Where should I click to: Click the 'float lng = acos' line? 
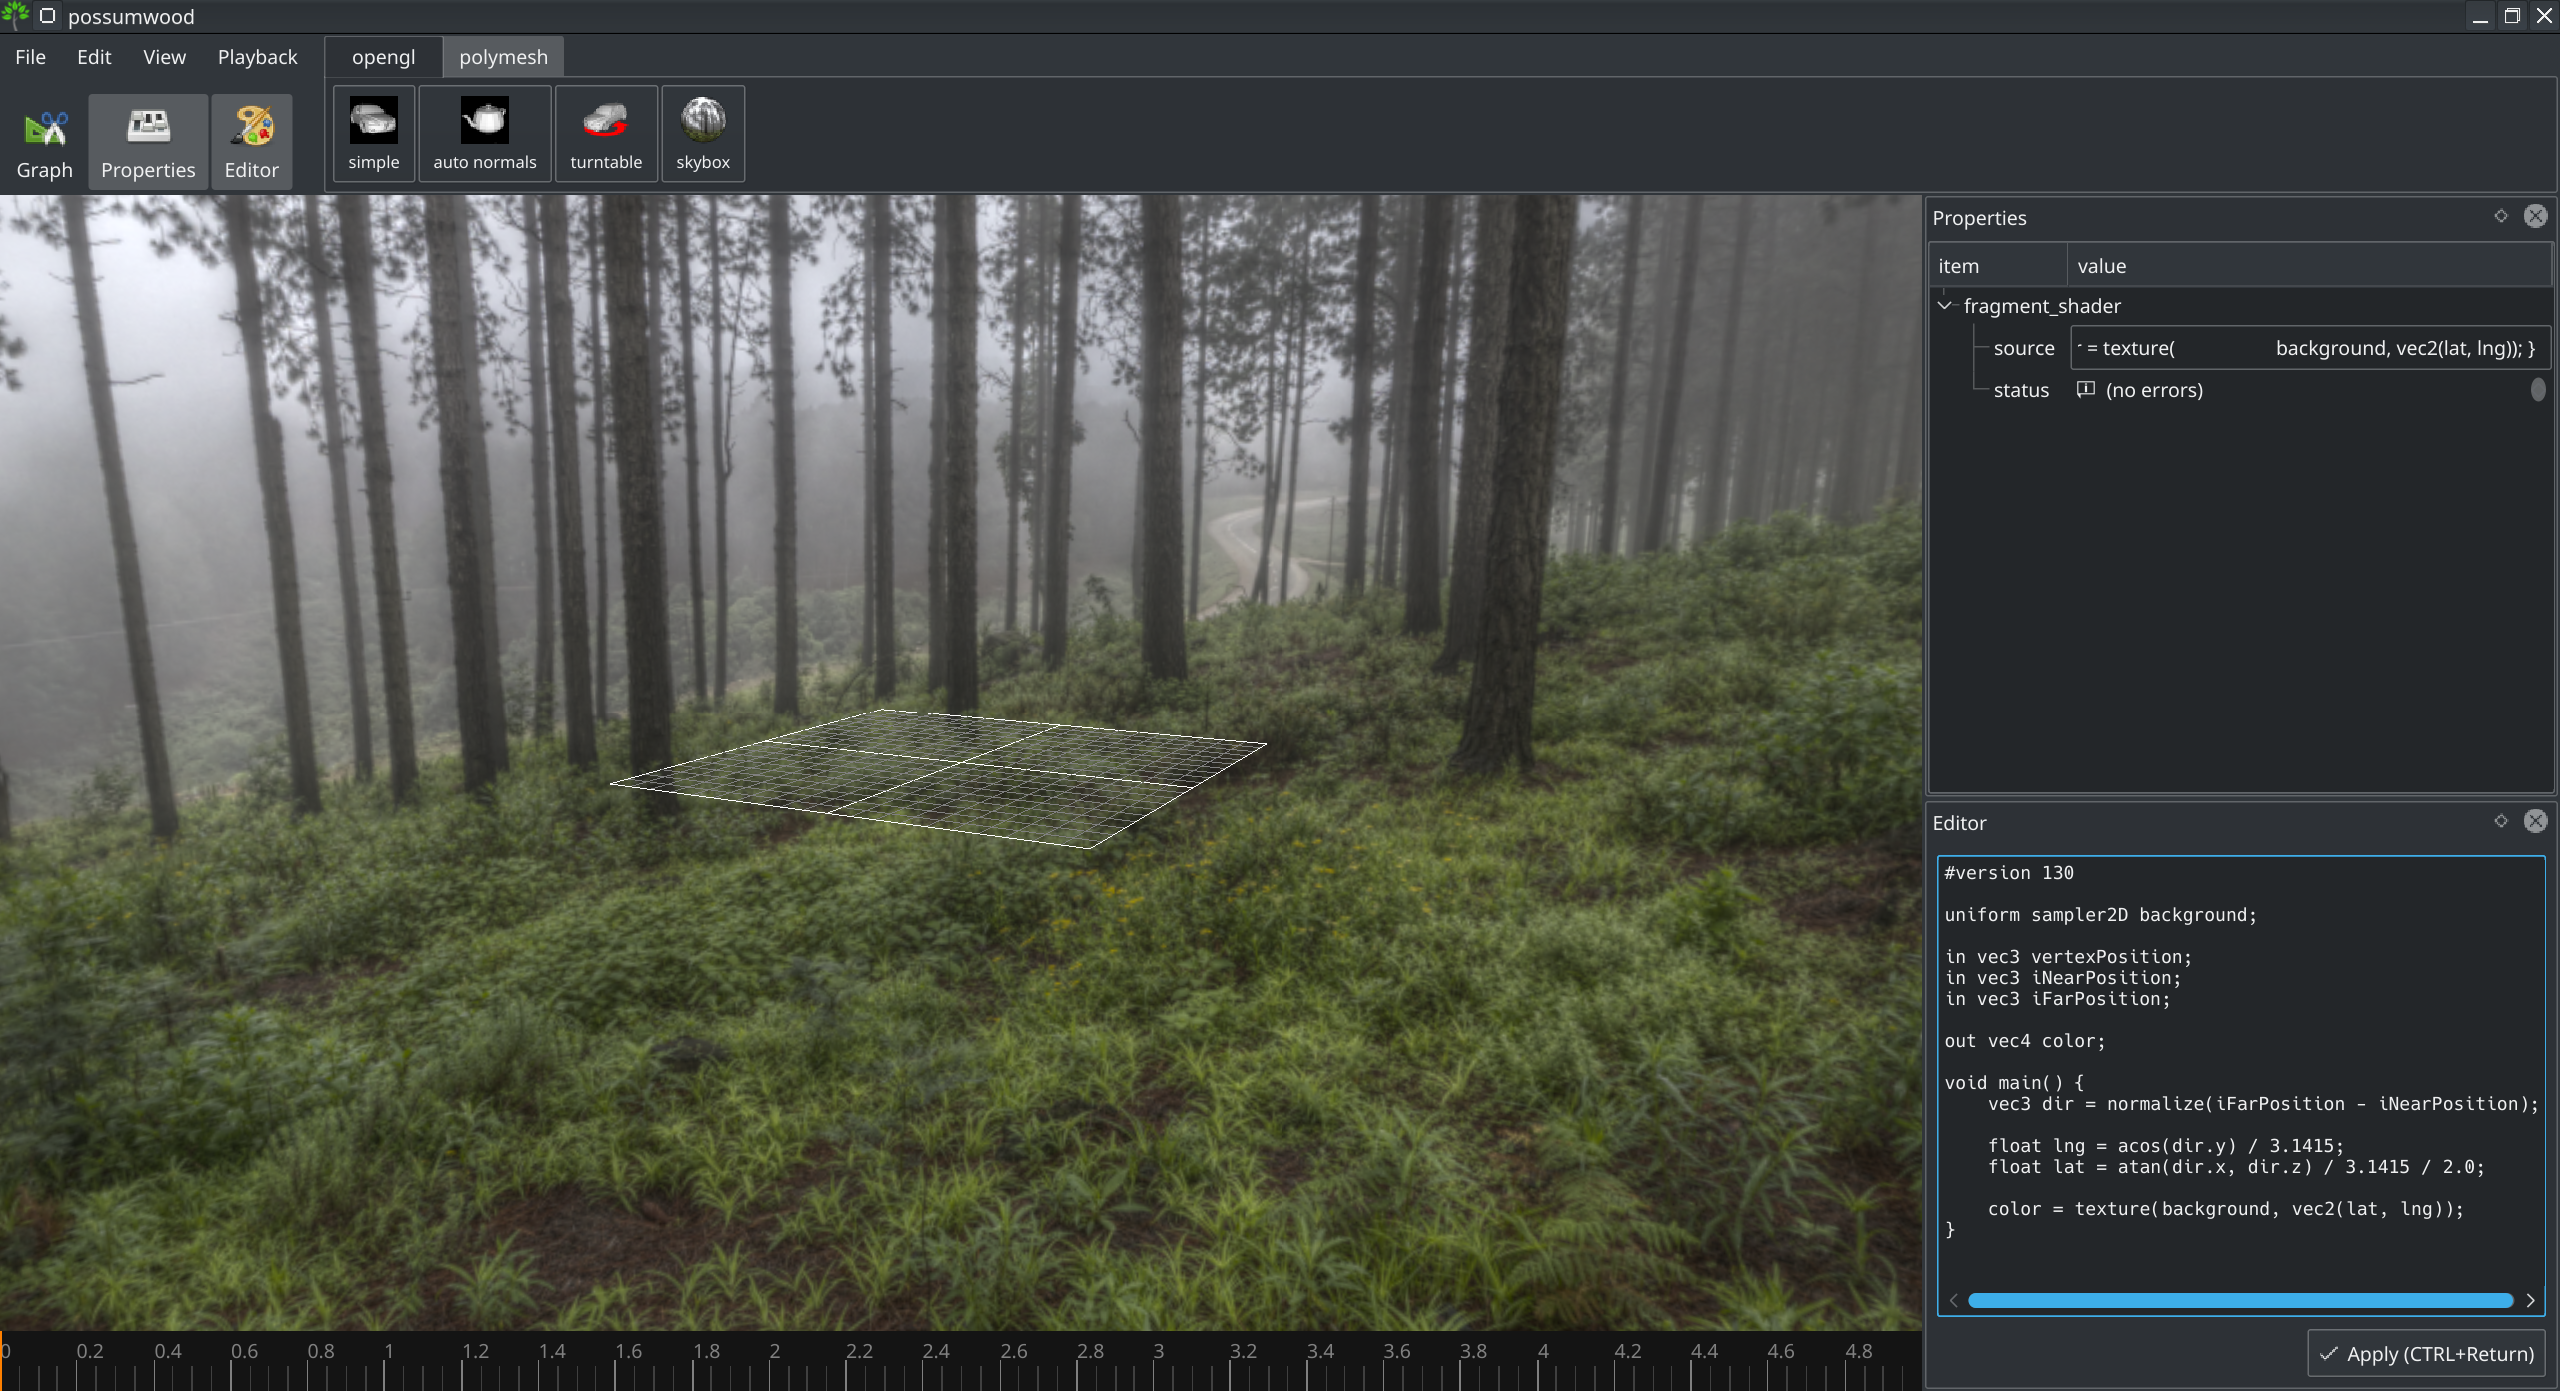pos(2165,1146)
